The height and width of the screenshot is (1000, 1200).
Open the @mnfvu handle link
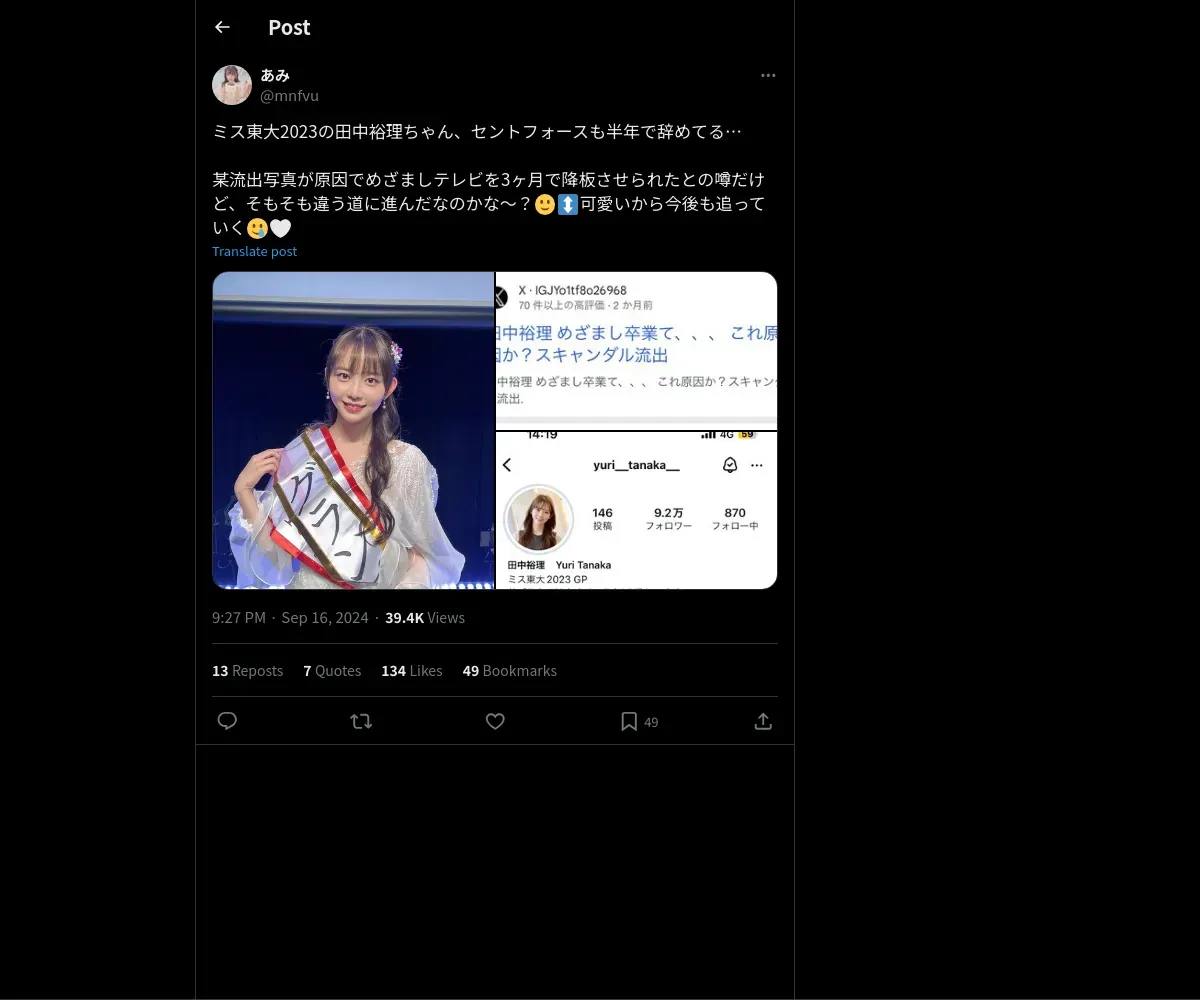(x=289, y=96)
